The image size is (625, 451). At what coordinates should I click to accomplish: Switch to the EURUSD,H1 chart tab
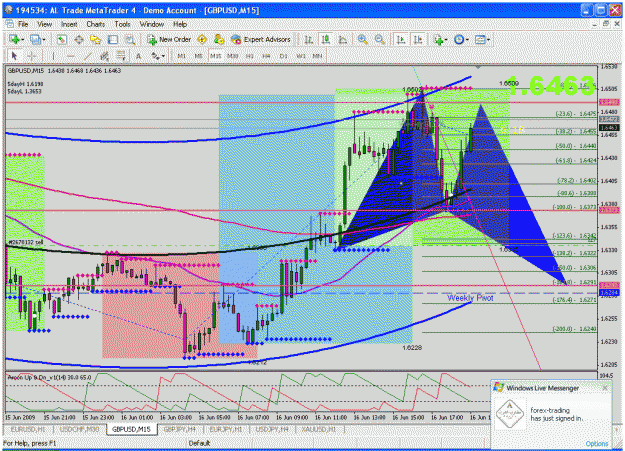click(28, 429)
